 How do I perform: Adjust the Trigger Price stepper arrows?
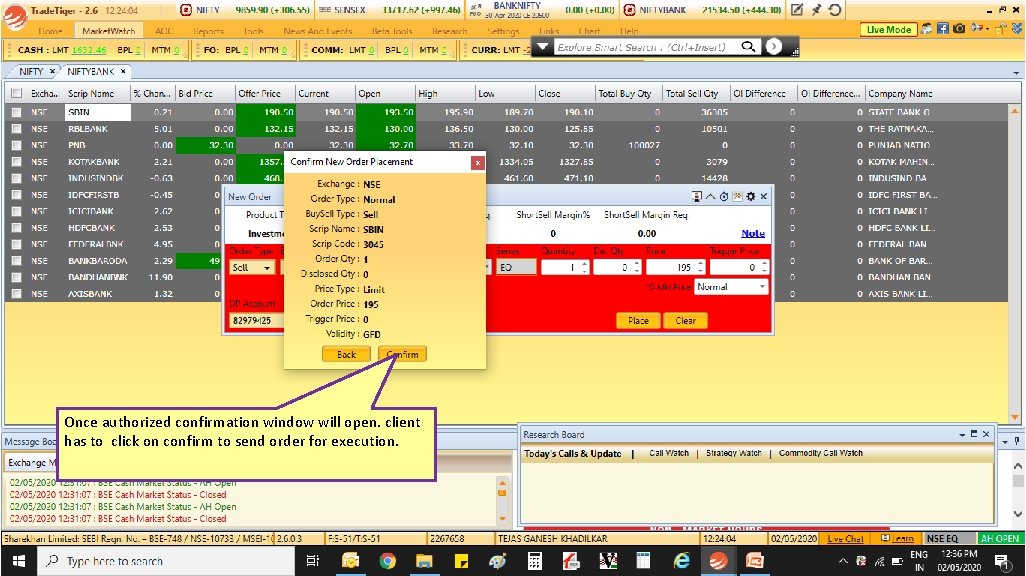click(x=764, y=267)
